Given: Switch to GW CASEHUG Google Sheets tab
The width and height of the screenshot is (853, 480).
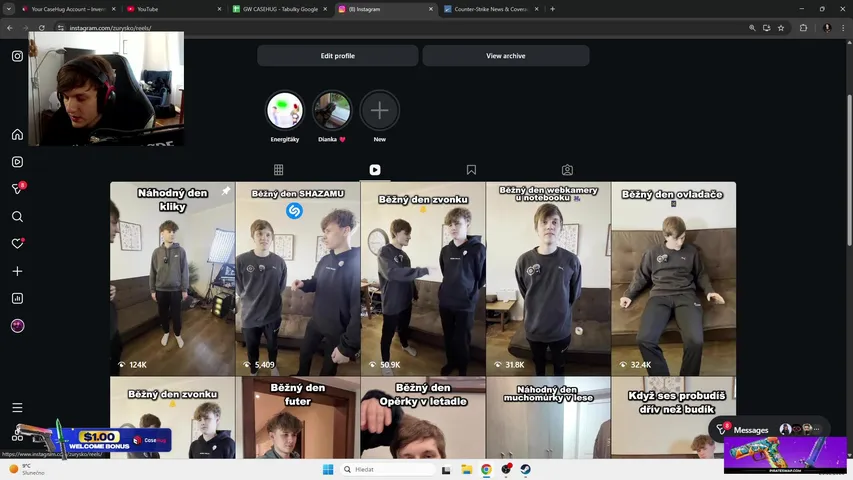Looking at the screenshot, I should pyautogui.click(x=280, y=9).
